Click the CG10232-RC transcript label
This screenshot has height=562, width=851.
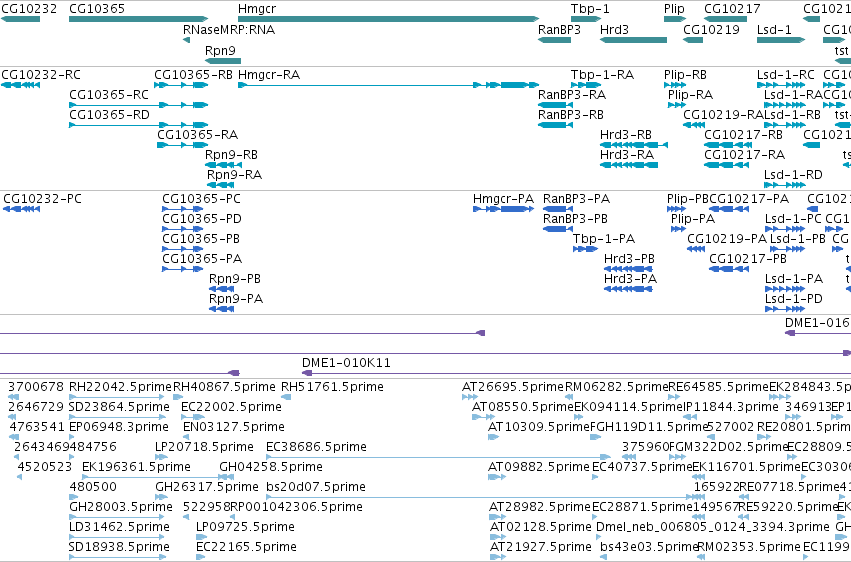[x=41, y=75]
